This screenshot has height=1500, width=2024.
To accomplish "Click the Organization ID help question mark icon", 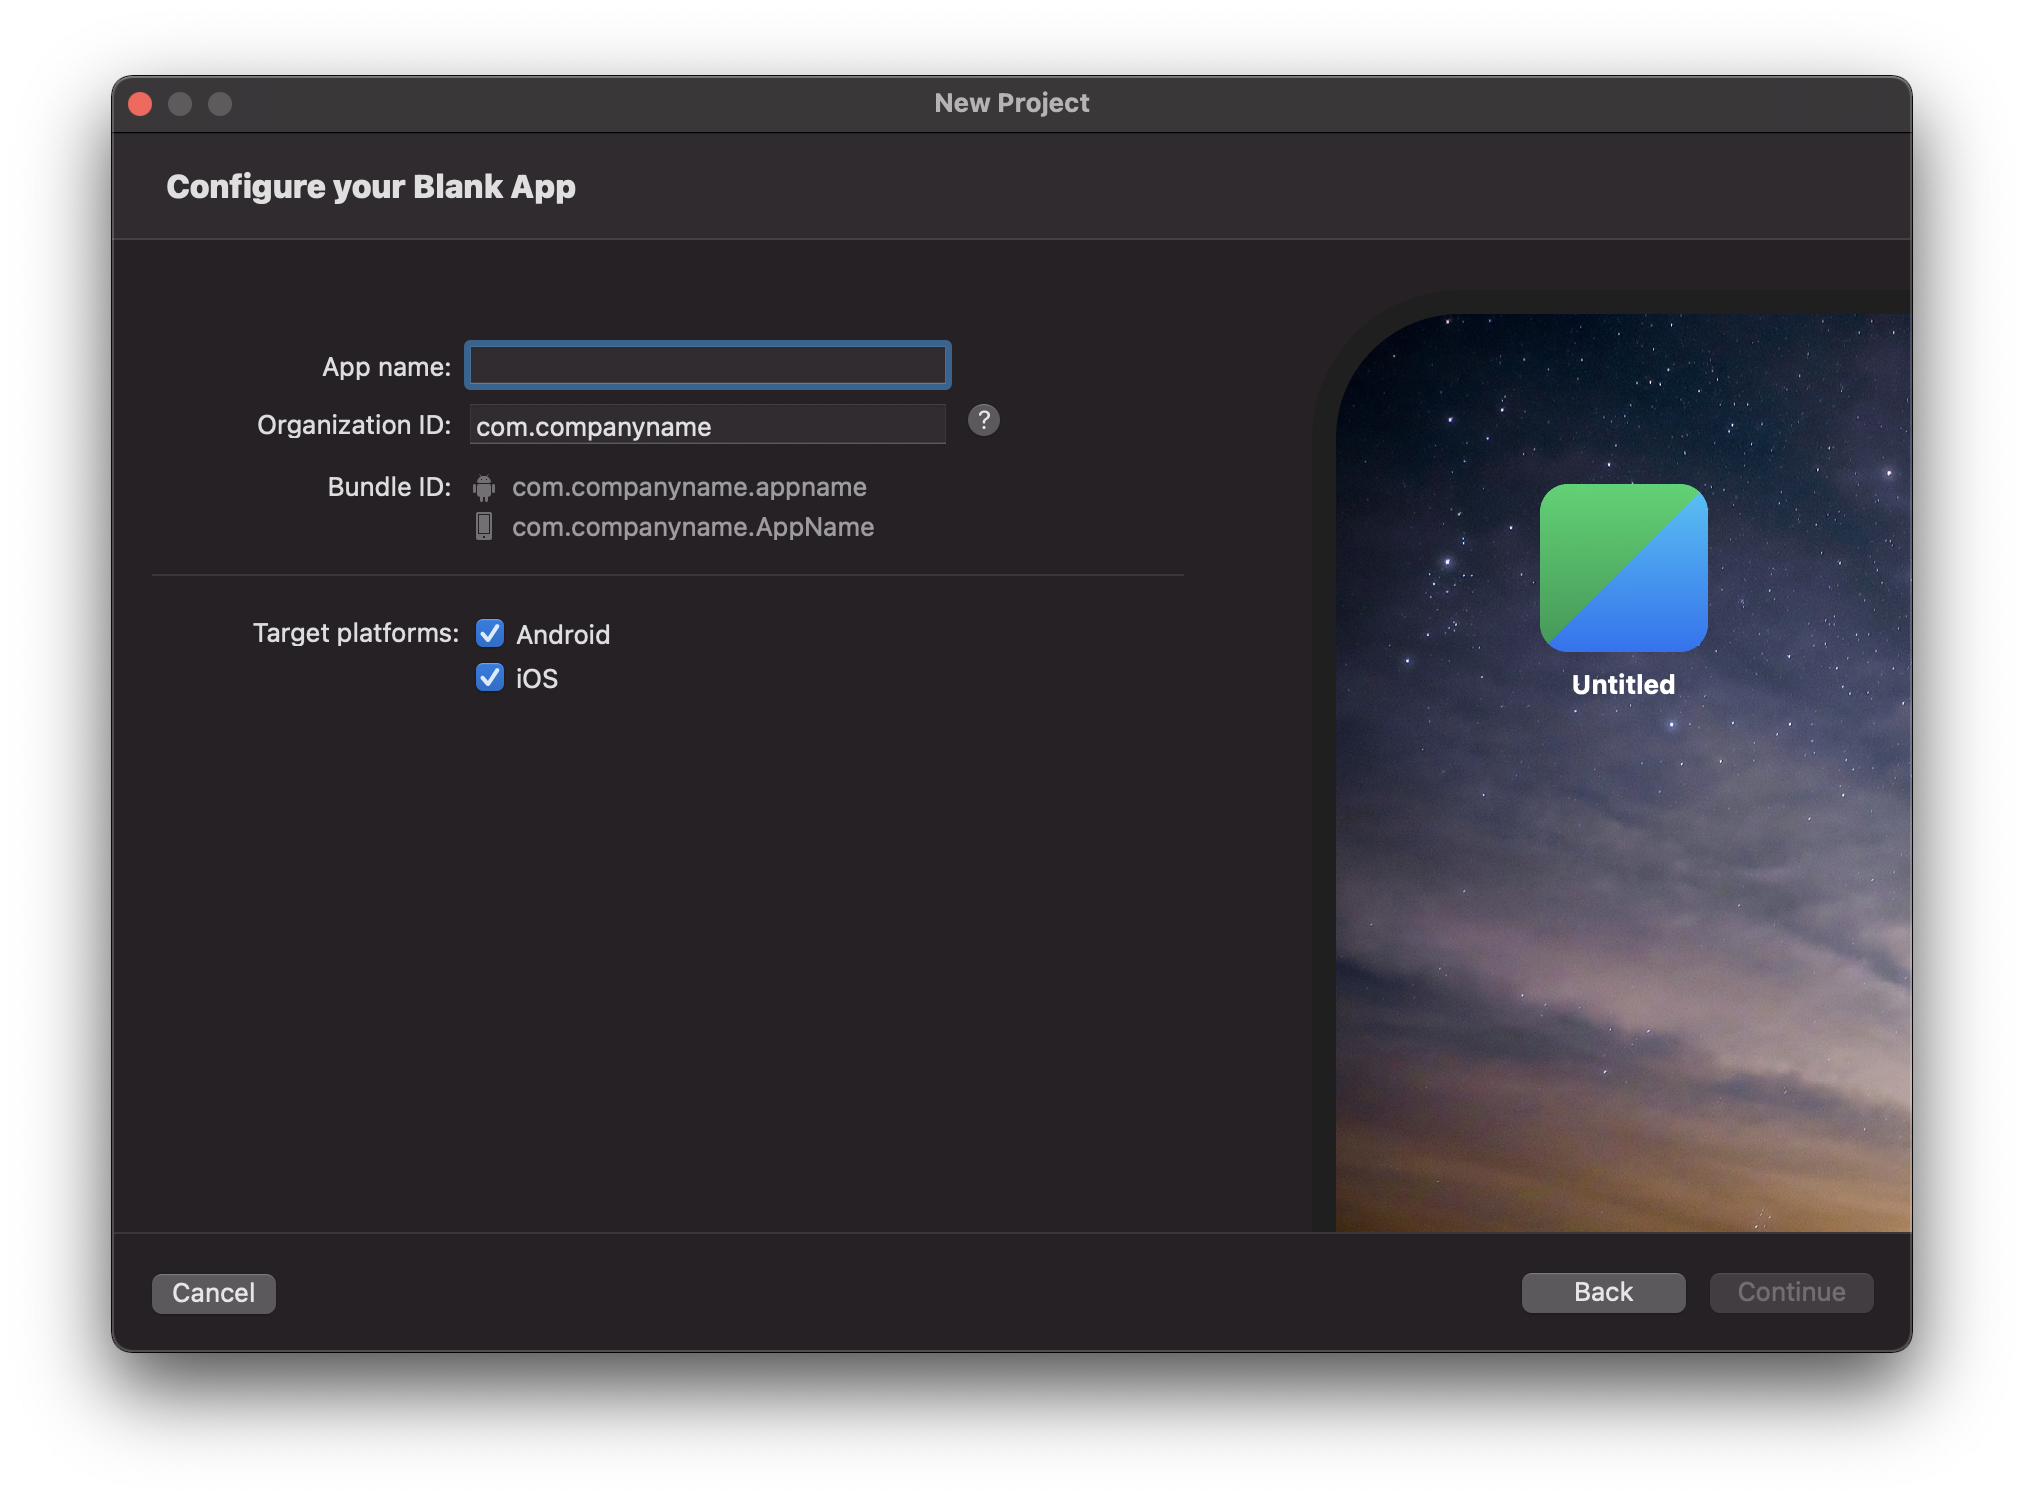I will [x=983, y=421].
